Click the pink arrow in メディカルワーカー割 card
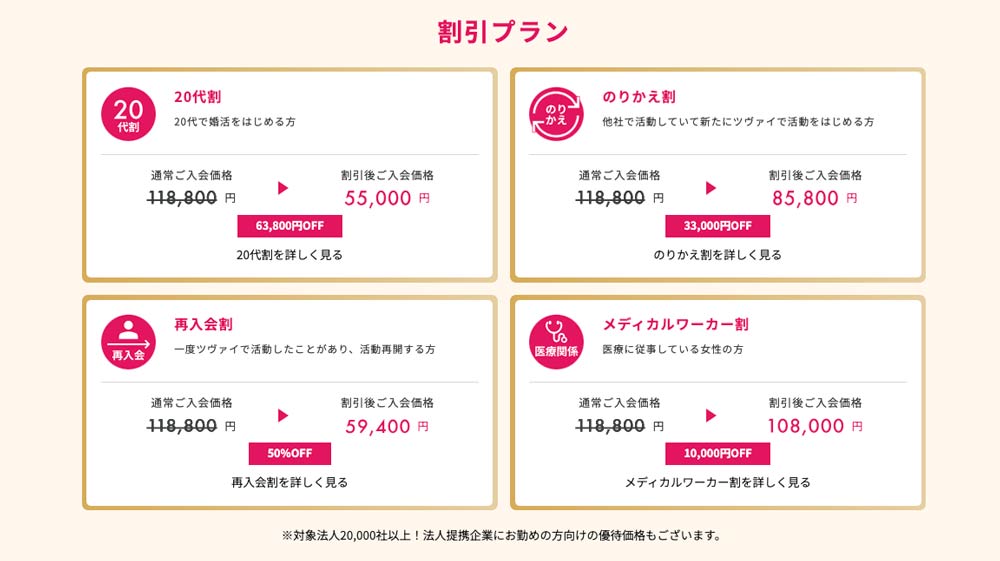The image size is (1000, 561). 711,416
